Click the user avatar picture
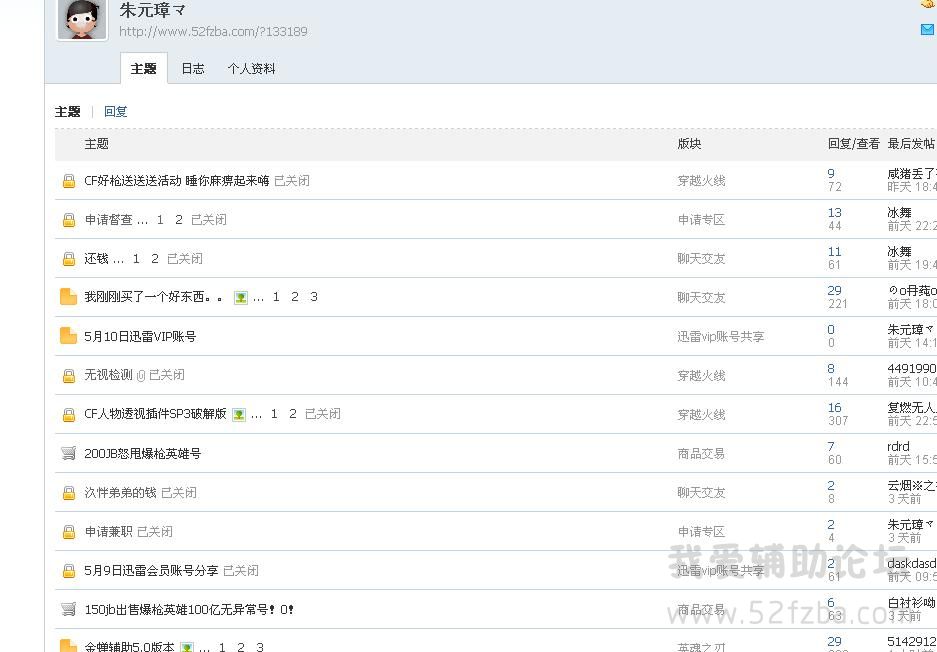The height and width of the screenshot is (652, 937). [x=82, y=19]
